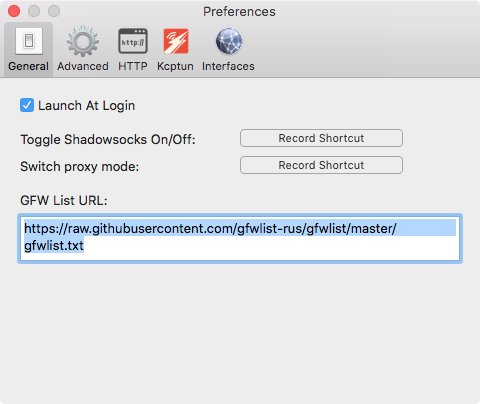The image size is (480, 404).
Task: Switch to the Advanced tab label
Action: coord(83,66)
